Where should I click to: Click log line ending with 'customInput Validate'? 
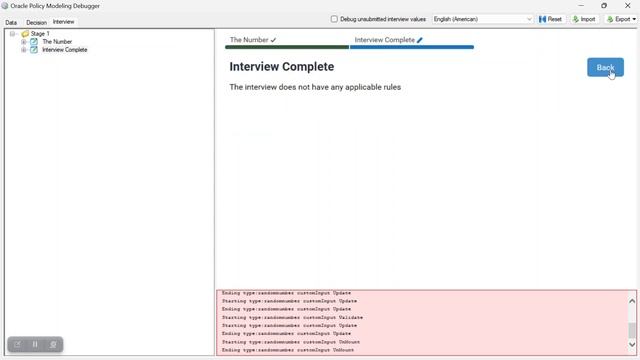[x=292, y=318]
